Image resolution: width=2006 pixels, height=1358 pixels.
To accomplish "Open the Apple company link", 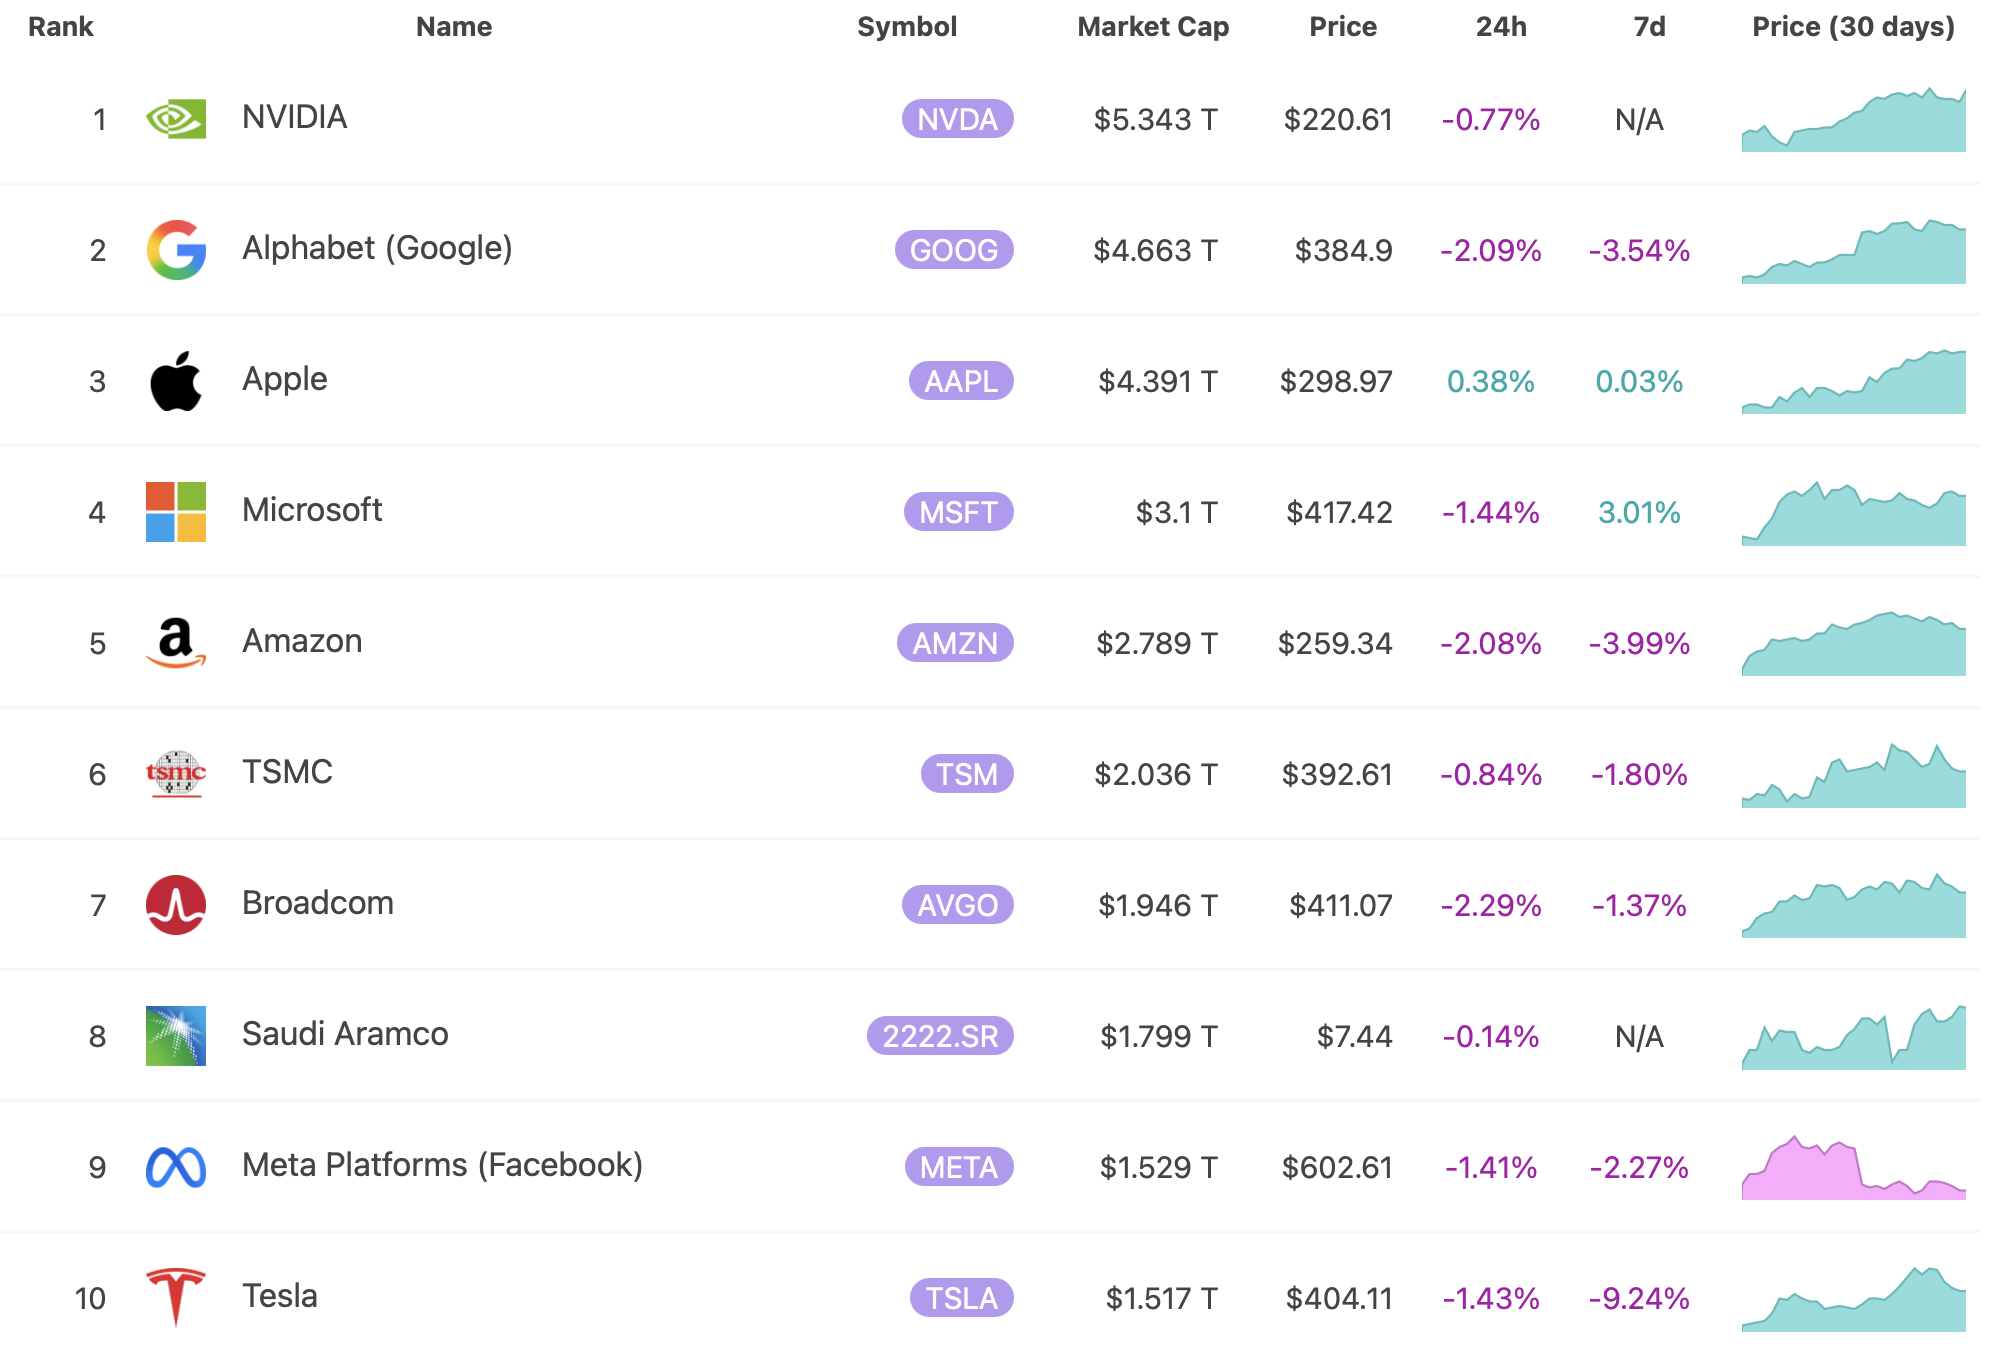I will coord(285,379).
